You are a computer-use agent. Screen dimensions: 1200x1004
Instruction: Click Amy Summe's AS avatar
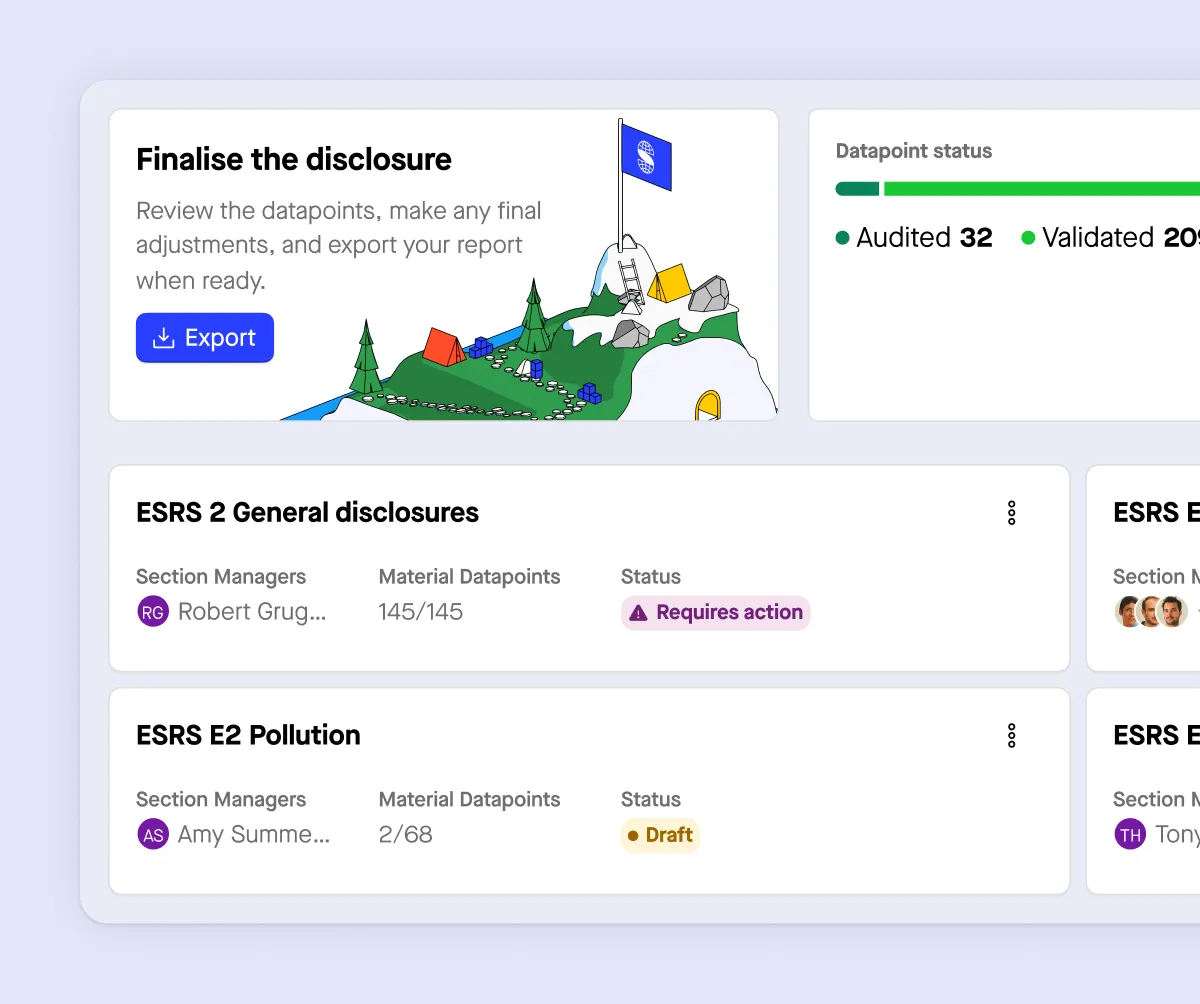pyautogui.click(x=151, y=834)
